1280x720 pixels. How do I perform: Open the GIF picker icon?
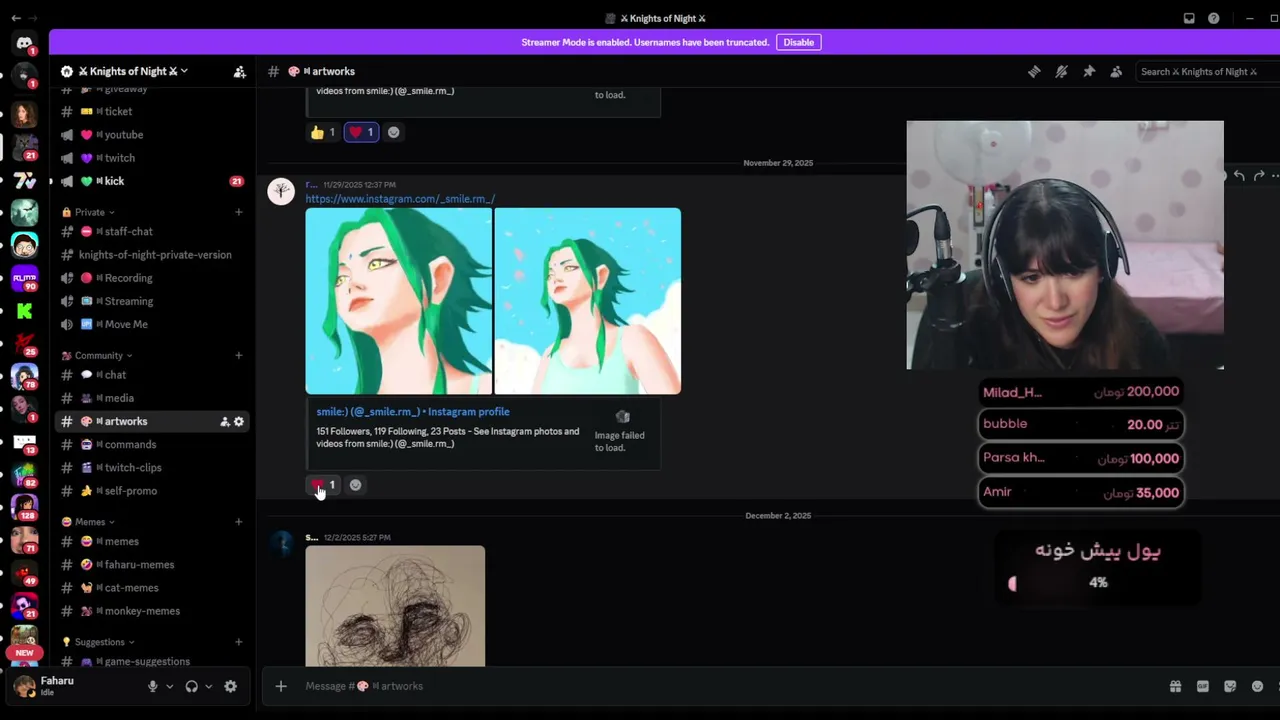tap(1203, 686)
